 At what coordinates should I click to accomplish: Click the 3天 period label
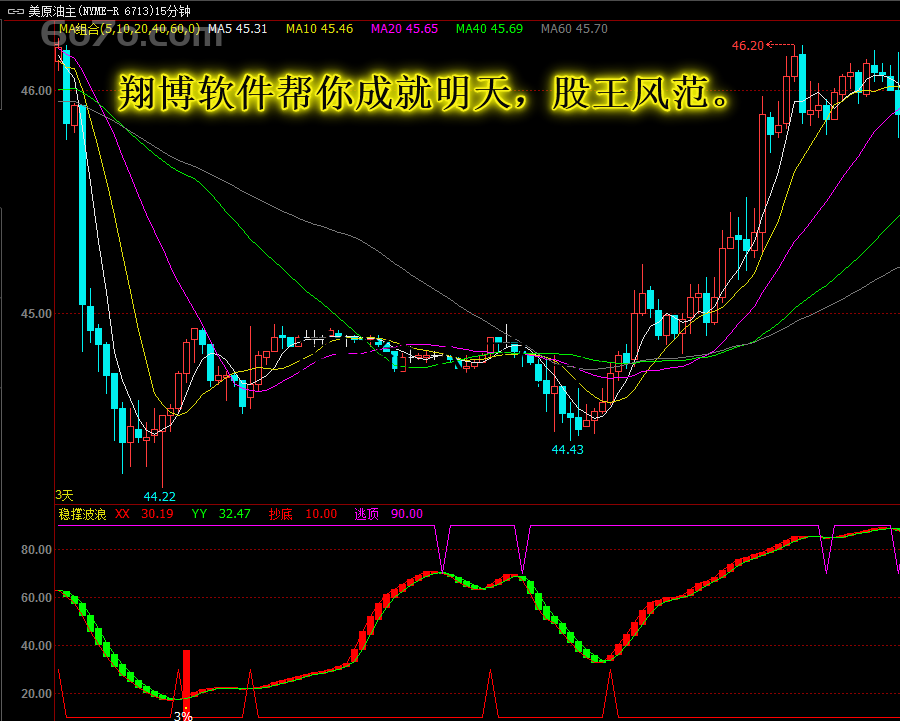pos(64,495)
